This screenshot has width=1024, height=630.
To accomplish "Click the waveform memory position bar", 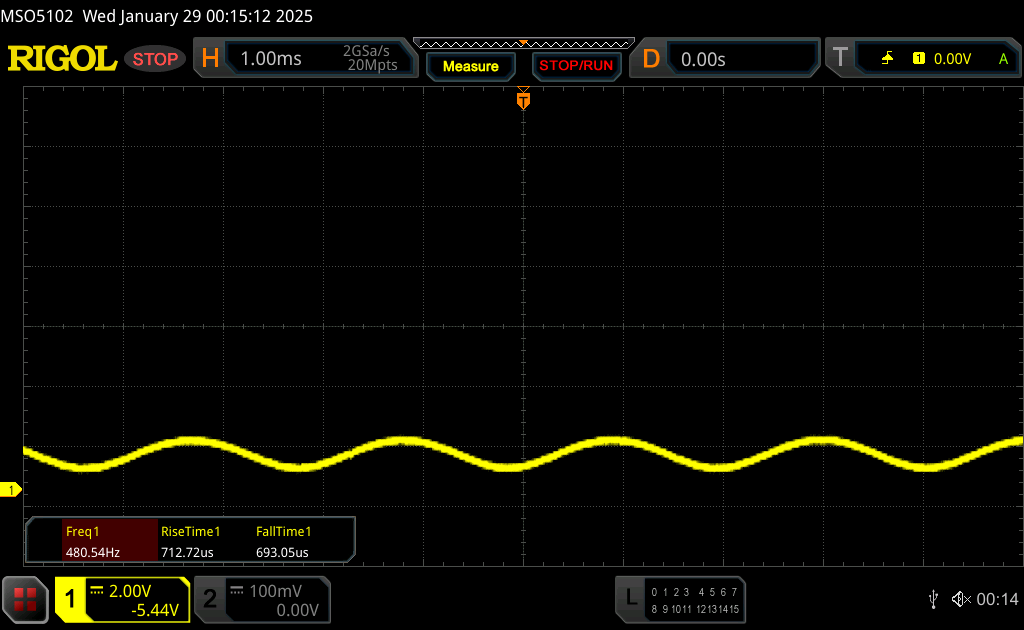I will (523, 43).
